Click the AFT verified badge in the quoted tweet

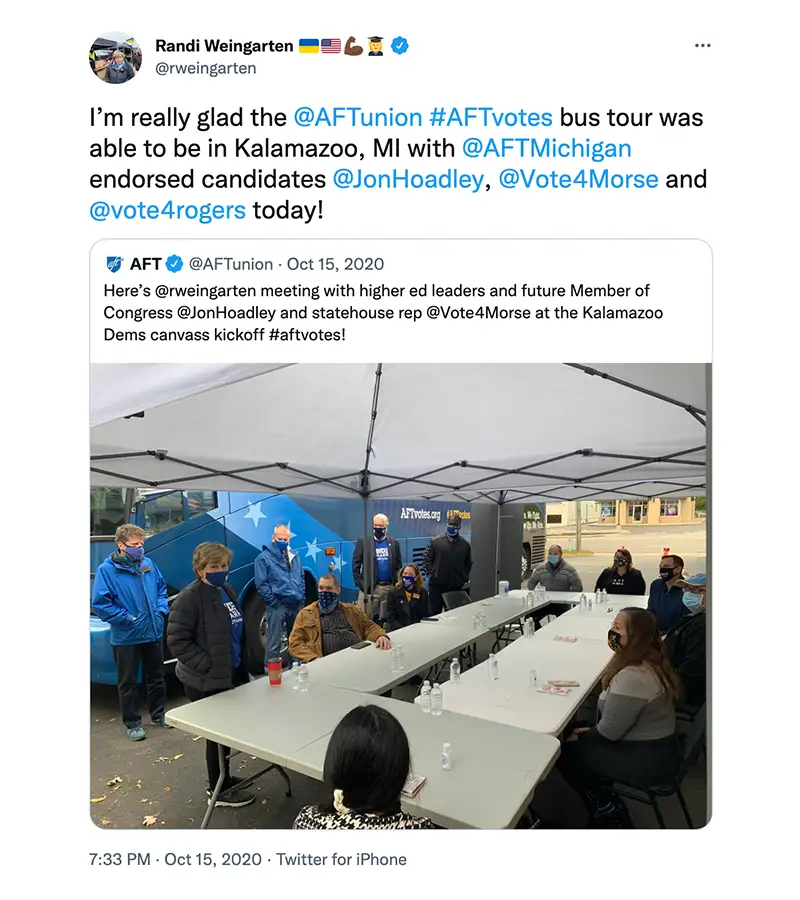[x=174, y=264]
